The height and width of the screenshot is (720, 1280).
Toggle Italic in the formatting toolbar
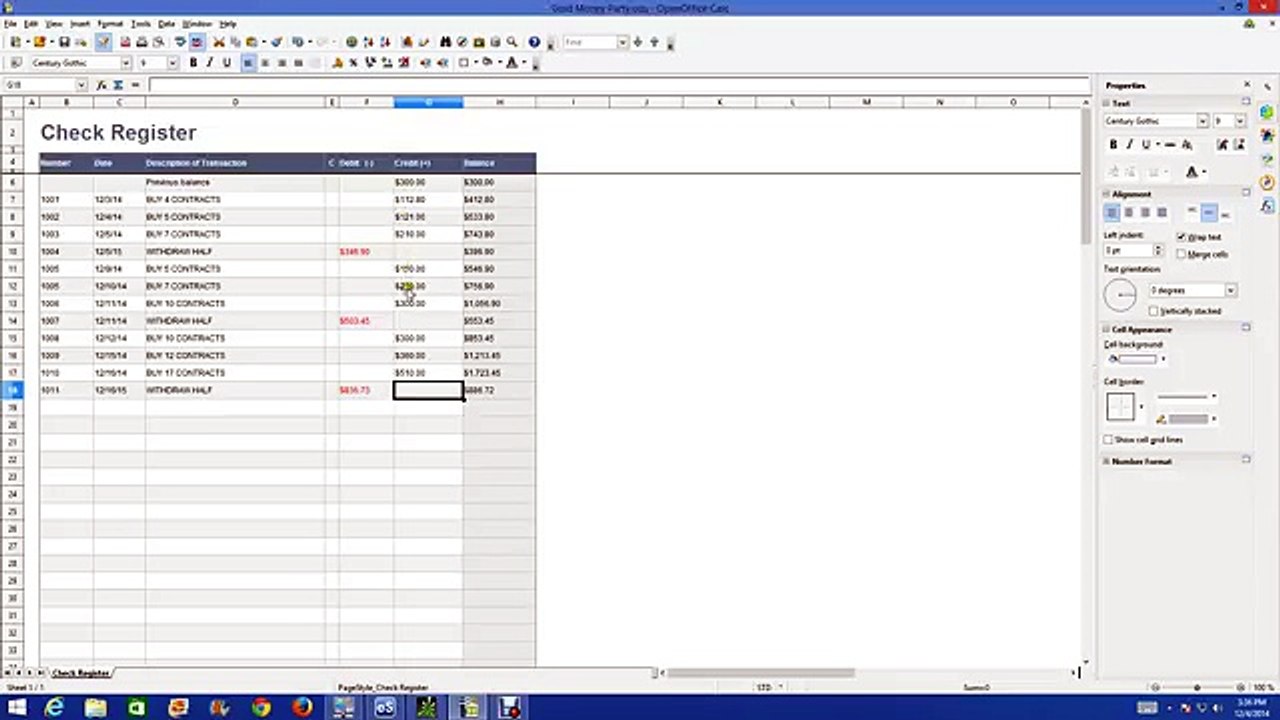[x=209, y=63]
